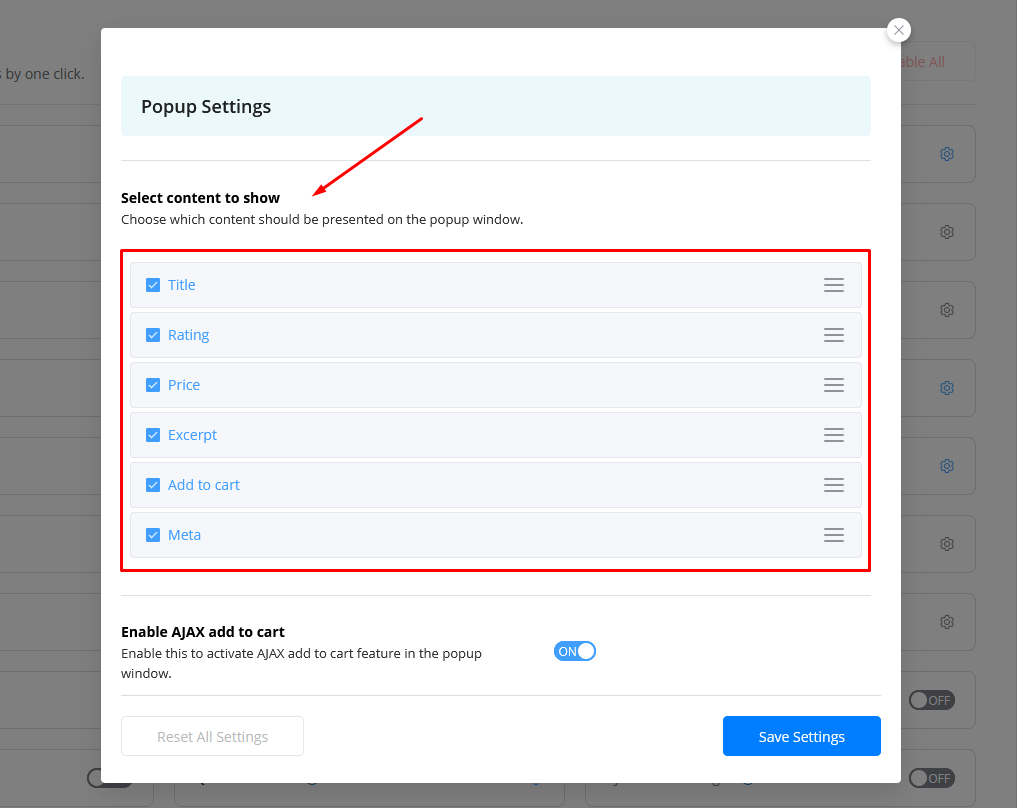This screenshot has height=808, width=1017.
Task: Click the Meta row drag handle
Action: (833, 535)
